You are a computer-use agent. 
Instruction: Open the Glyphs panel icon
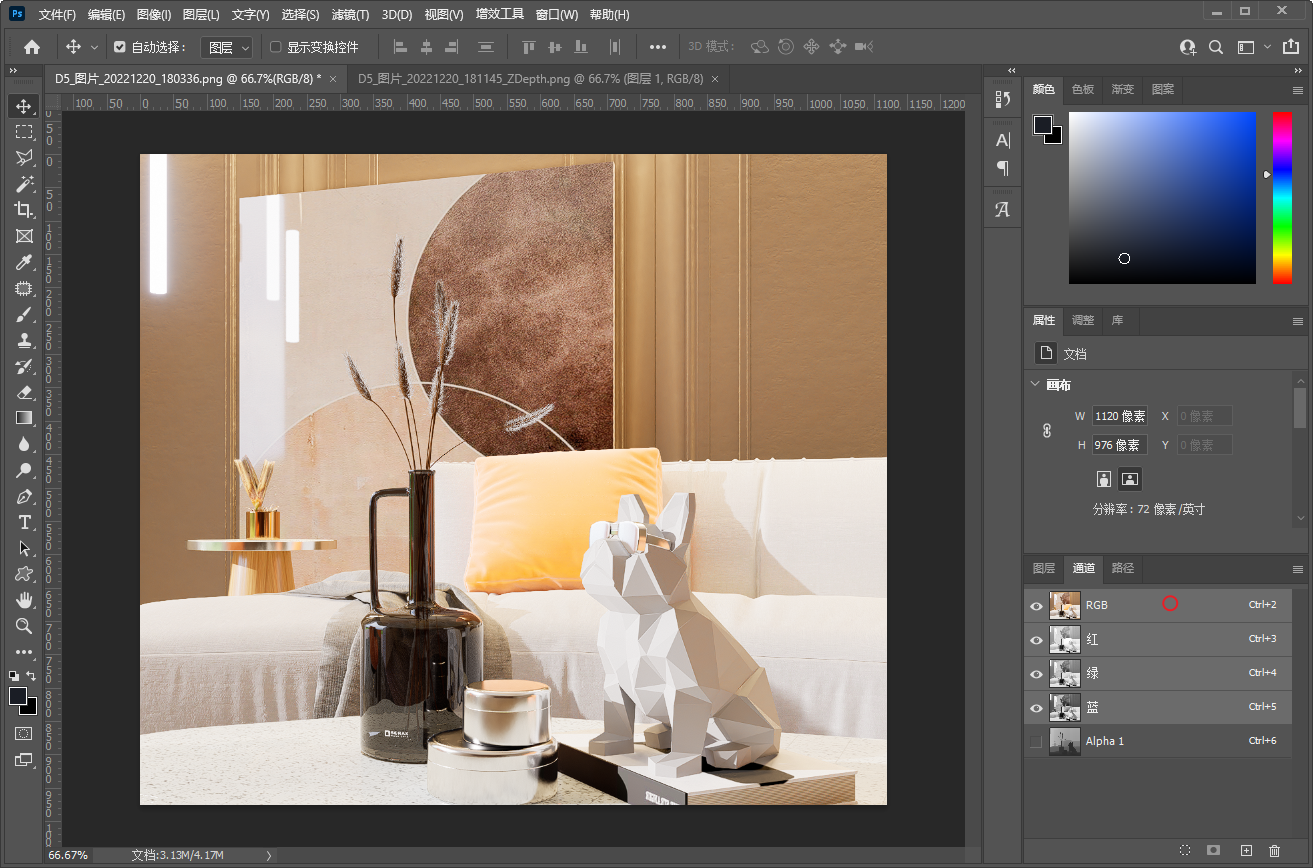(x=1003, y=210)
